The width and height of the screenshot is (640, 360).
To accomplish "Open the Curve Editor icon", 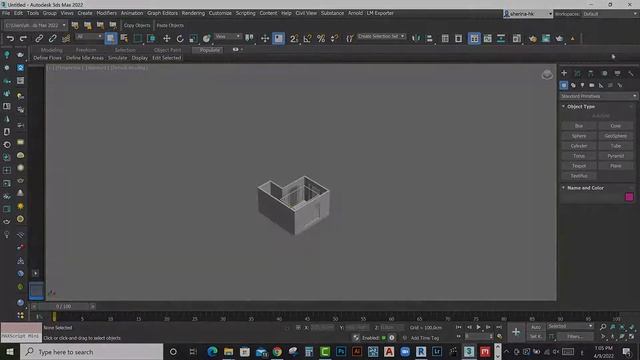I will coord(487,38).
